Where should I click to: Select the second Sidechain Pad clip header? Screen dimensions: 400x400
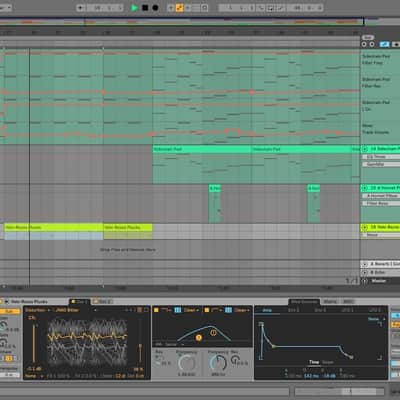(x=302, y=149)
